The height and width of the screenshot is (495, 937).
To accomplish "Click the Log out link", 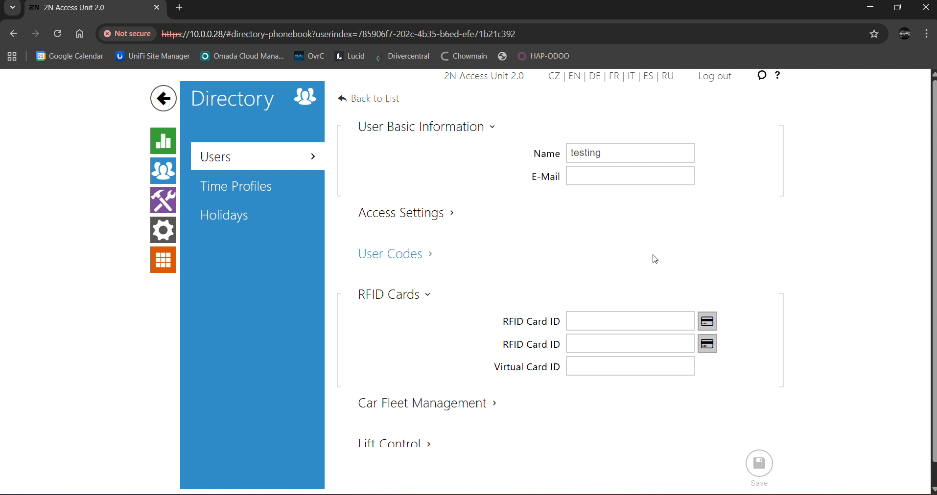I will click(x=714, y=76).
